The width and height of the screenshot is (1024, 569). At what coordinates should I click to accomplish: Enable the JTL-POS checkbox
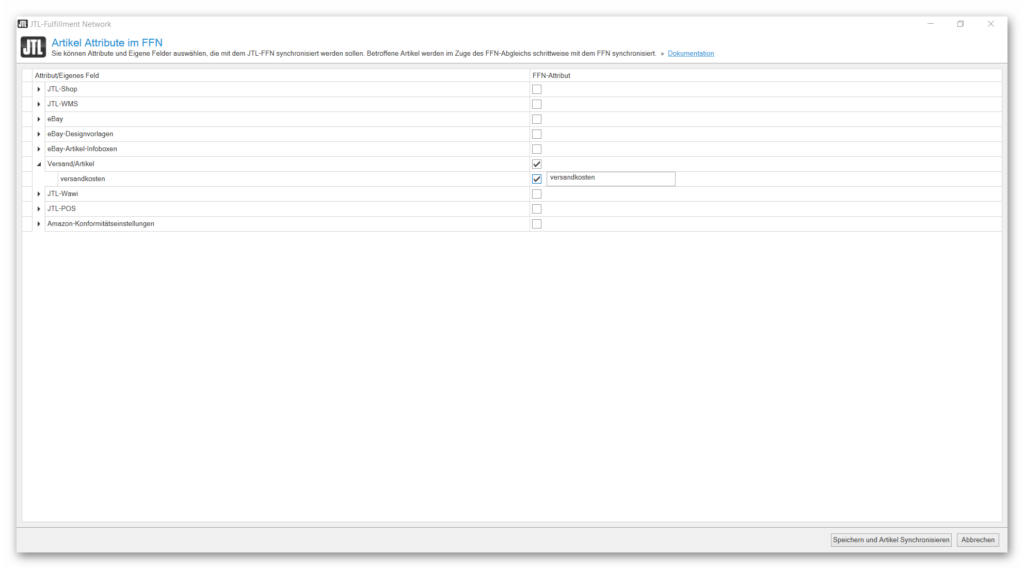coord(537,209)
